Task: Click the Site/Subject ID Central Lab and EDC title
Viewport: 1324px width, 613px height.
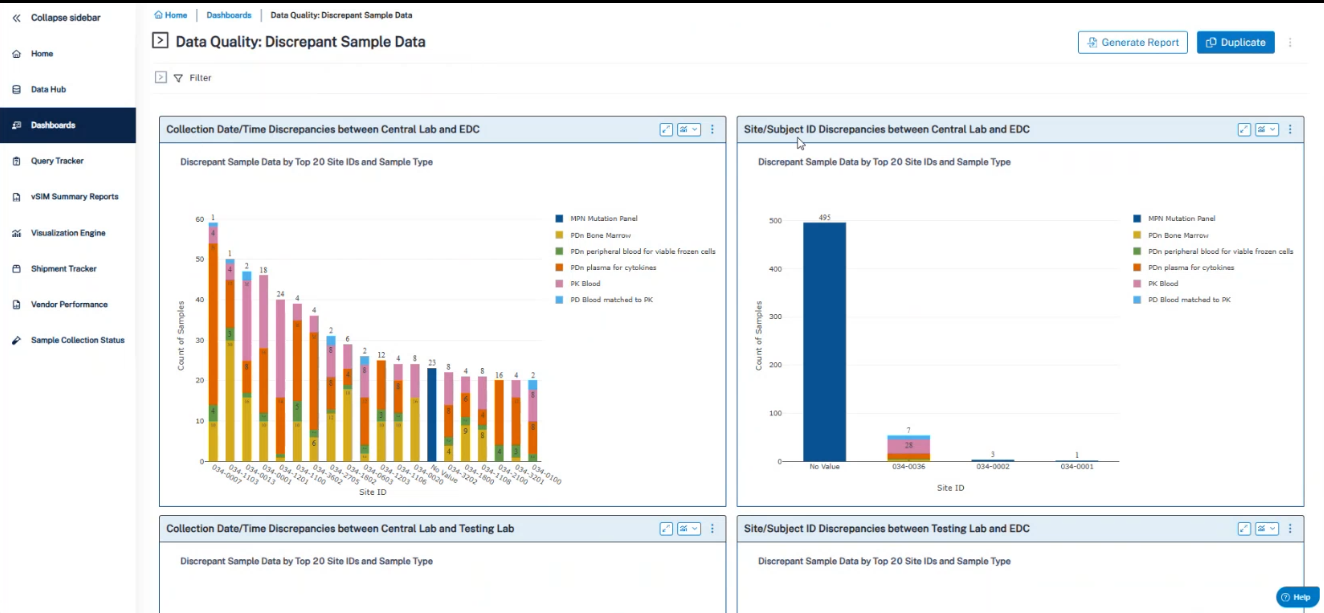Action: 887,130
